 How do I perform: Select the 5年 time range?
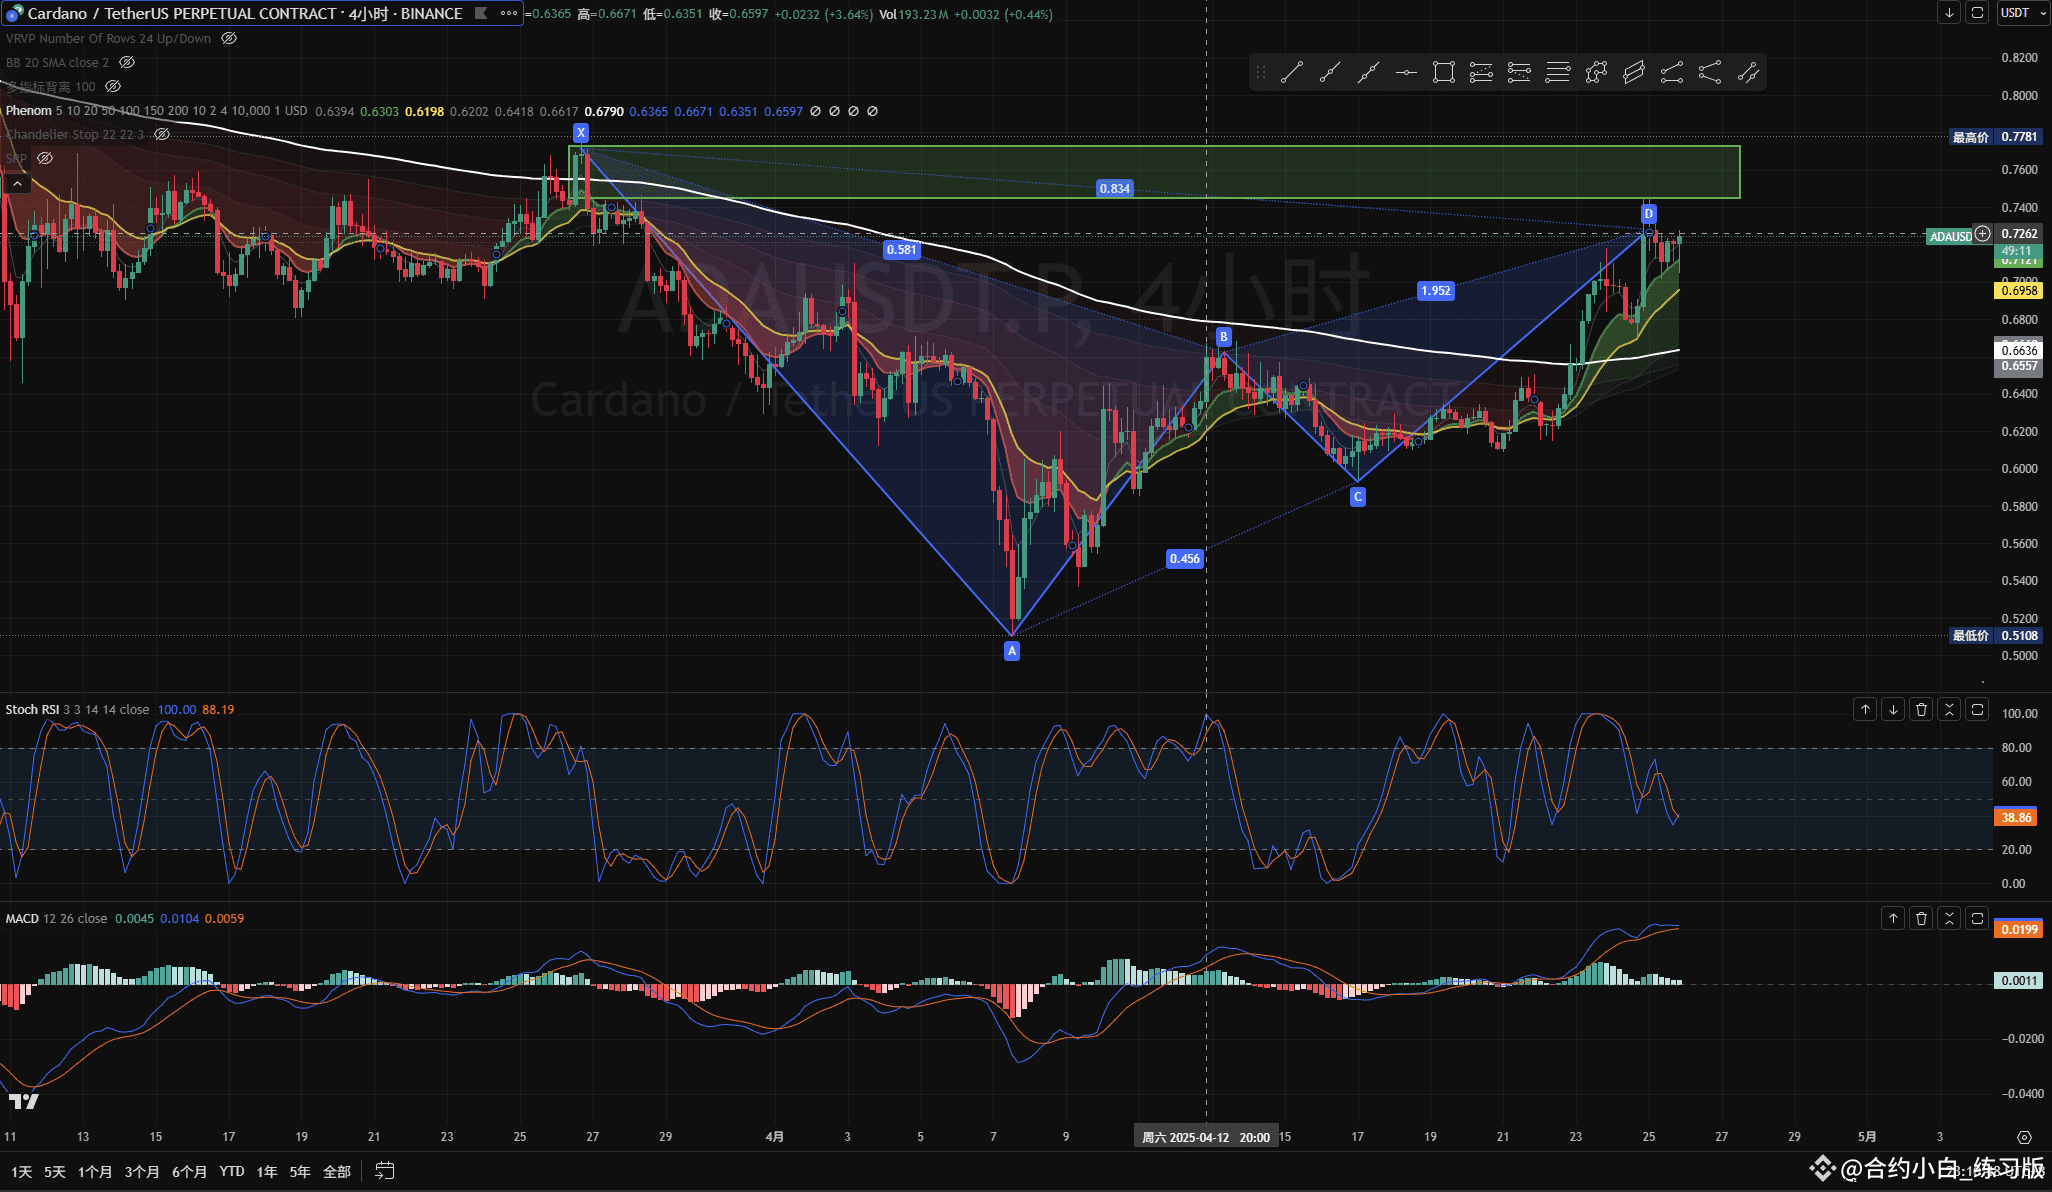coord(300,1171)
